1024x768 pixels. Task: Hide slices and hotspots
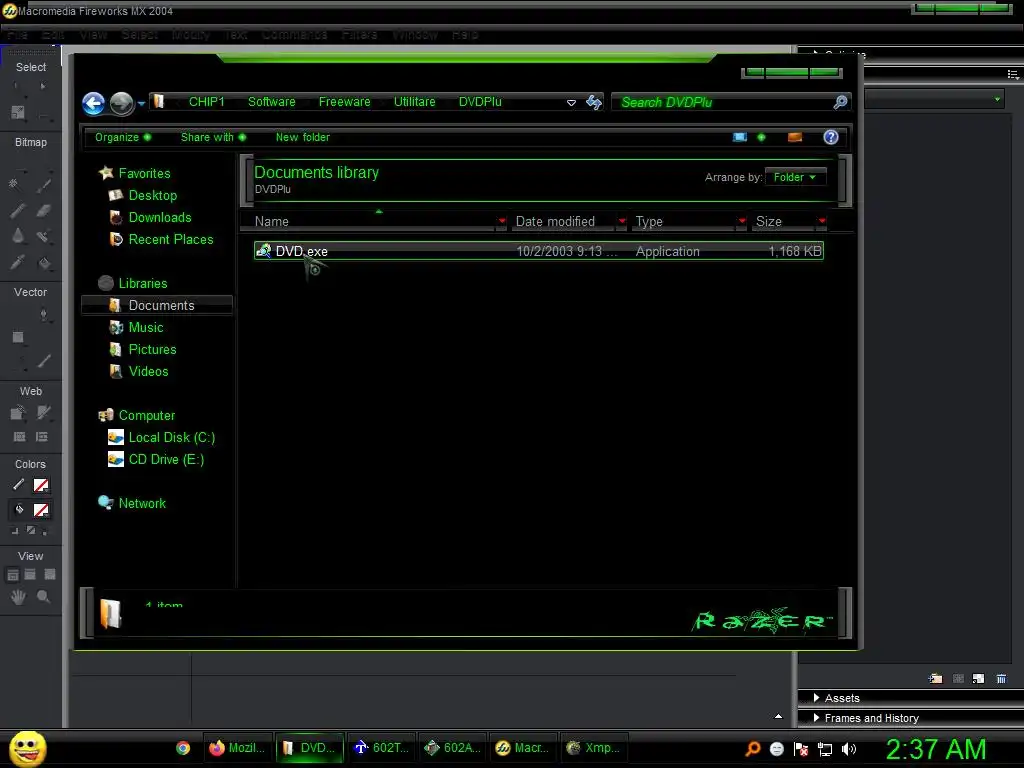click(20, 437)
